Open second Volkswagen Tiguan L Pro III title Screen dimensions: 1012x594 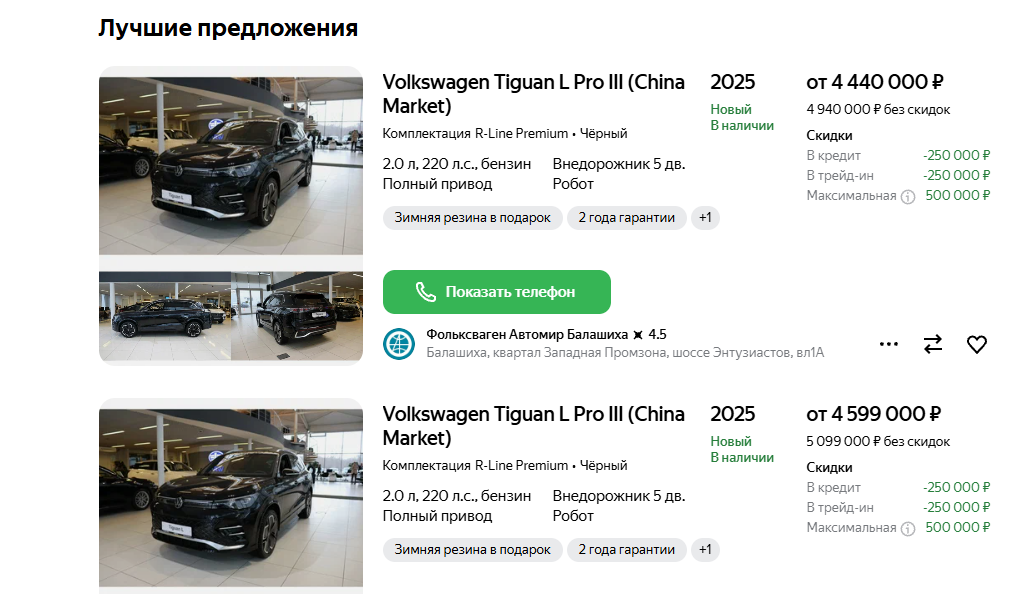pos(533,426)
